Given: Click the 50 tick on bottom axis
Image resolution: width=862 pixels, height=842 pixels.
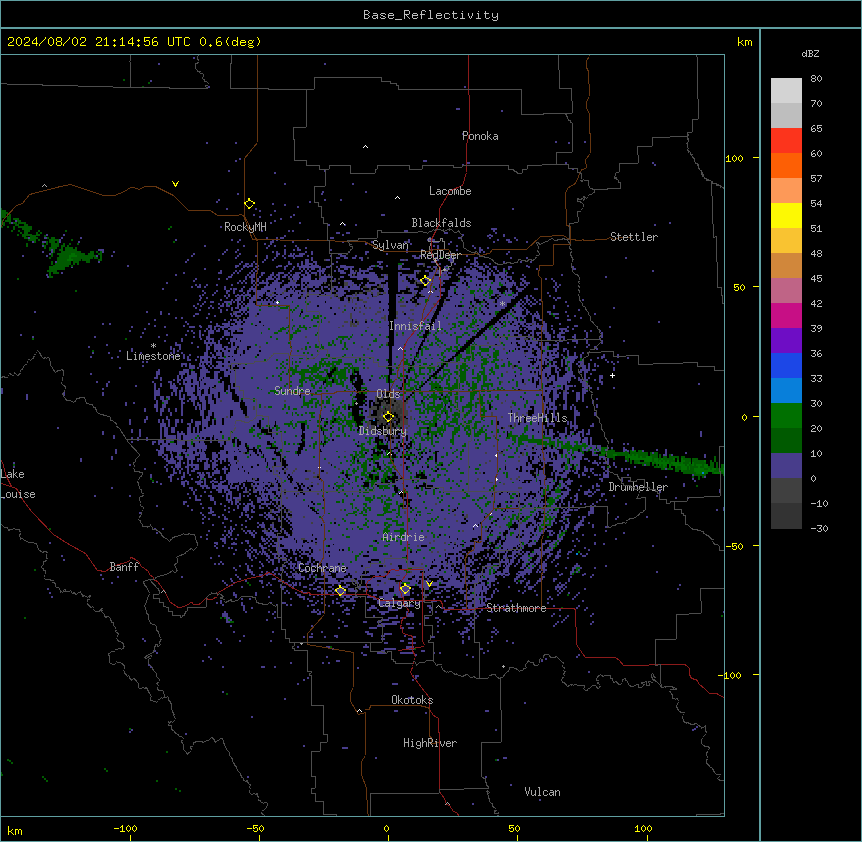Looking at the screenshot, I should pyautogui.click(x=514, y=828).
